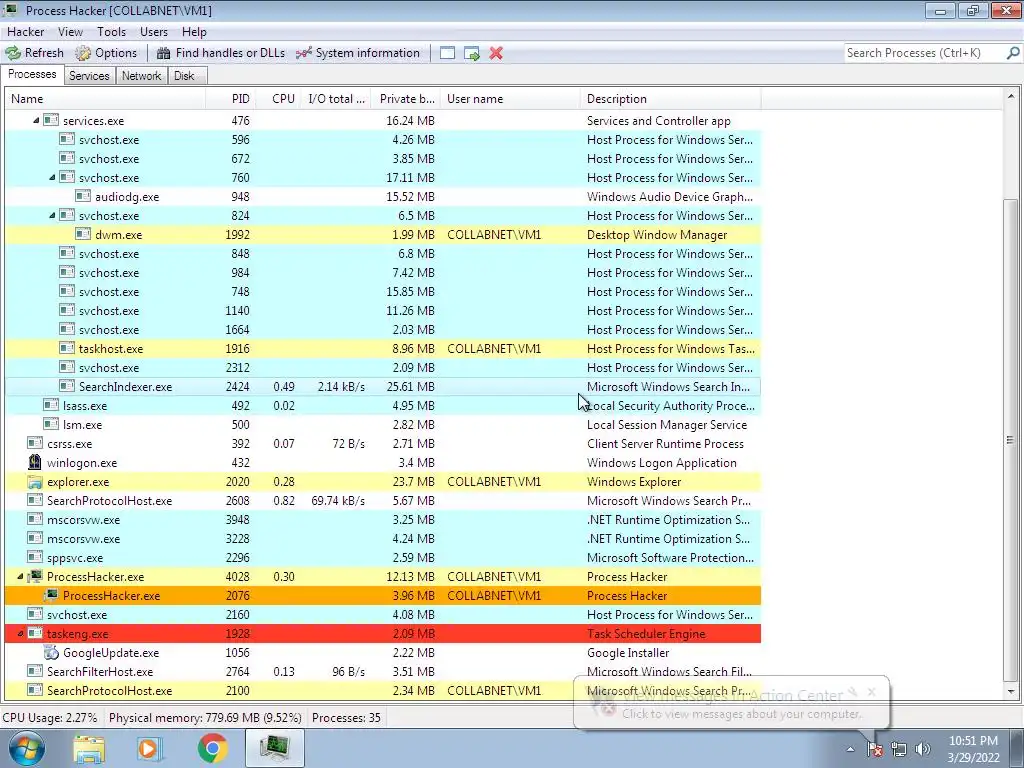Click find window and thread icon
The height and width of the screenshot is (768, 1024).
472,53
